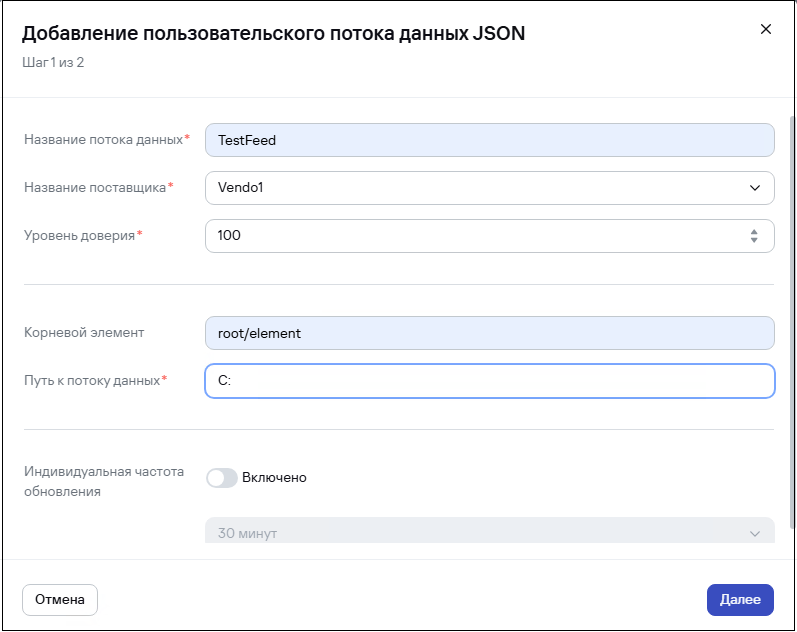Click the dialog title 'Добавление пользовательского потока данных JSON'

point(273,34)
